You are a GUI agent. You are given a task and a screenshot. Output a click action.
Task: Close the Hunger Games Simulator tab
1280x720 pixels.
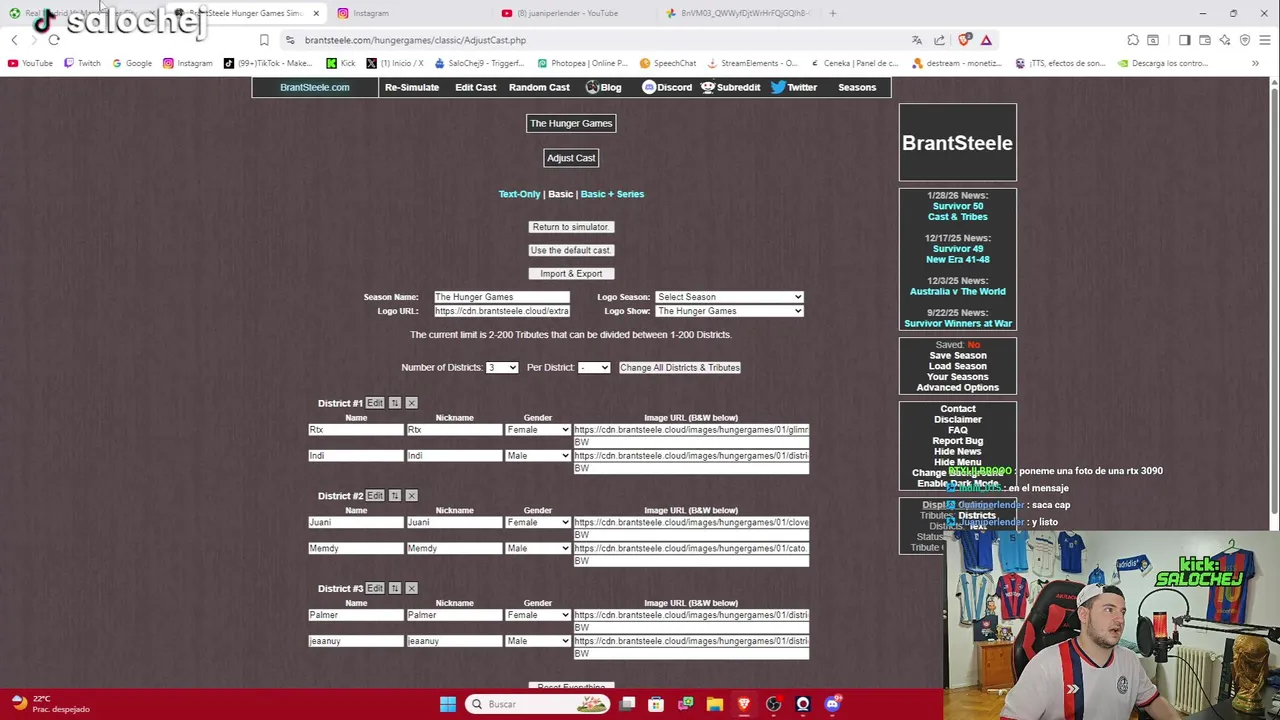pyautogui.click(x=316, y=13)
